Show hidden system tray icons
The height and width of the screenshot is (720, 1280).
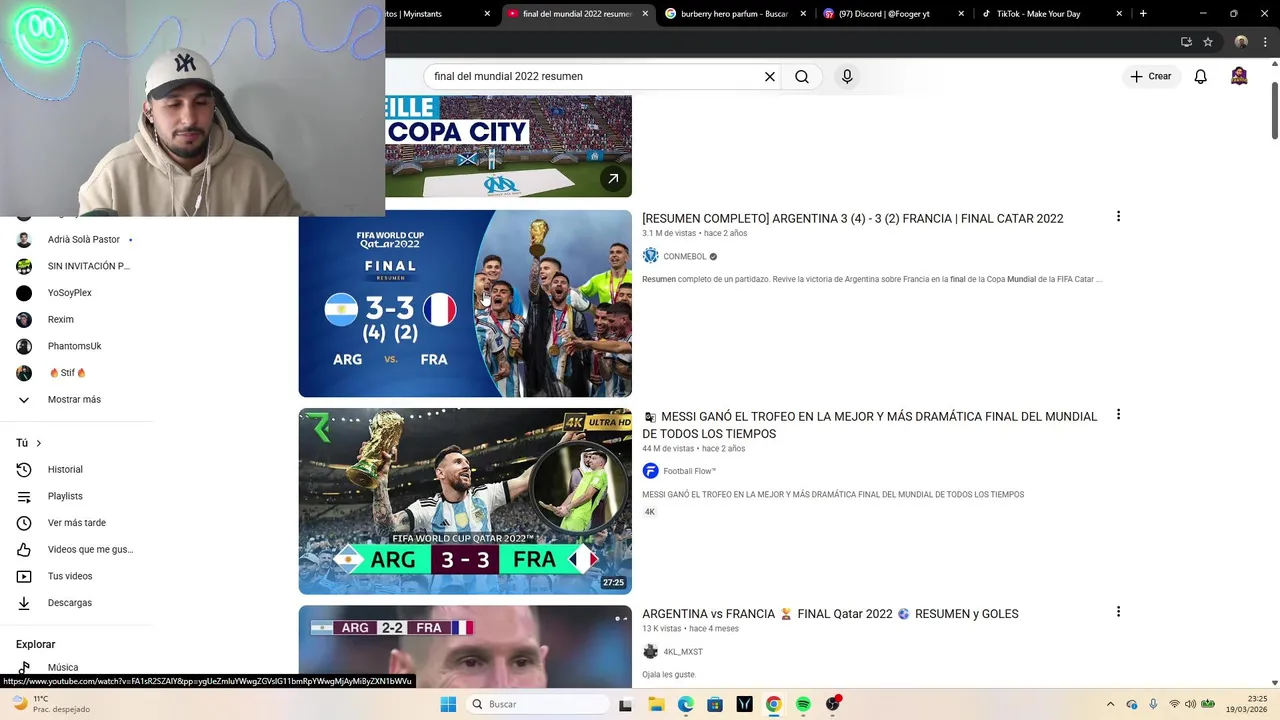(1110, 704)
